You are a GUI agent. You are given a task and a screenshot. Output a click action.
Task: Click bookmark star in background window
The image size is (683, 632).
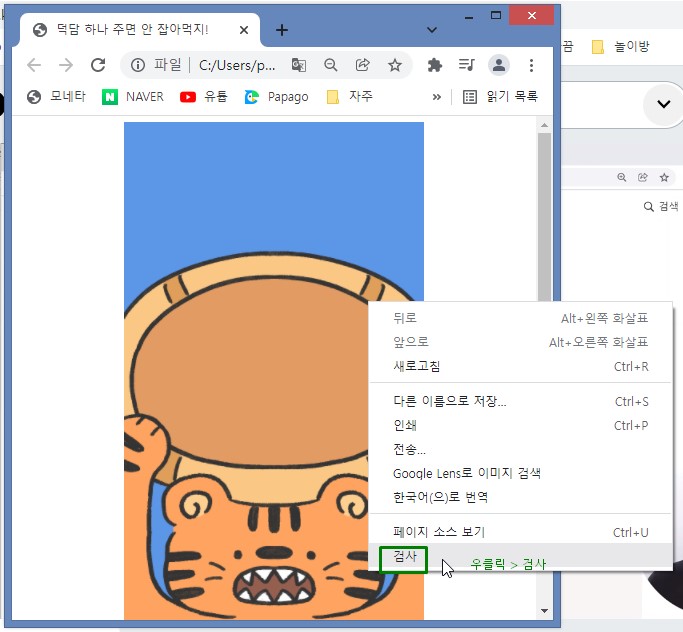(x=664, y=177)
